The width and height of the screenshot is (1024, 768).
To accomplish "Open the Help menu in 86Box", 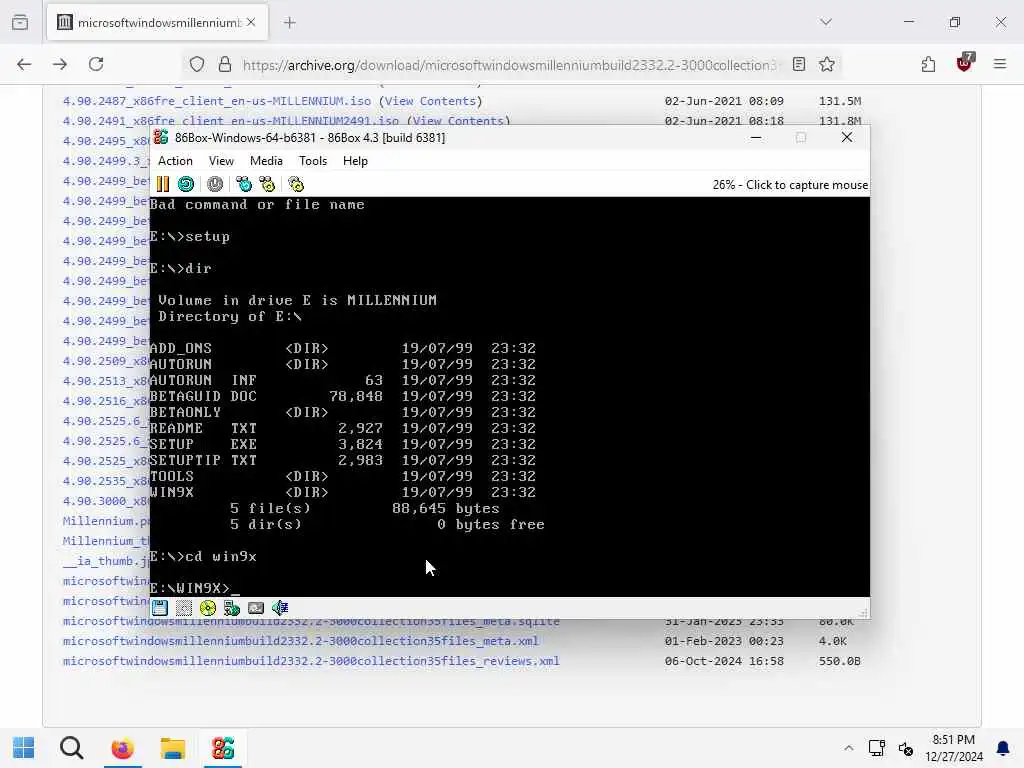I will click(x=355, y=161).
